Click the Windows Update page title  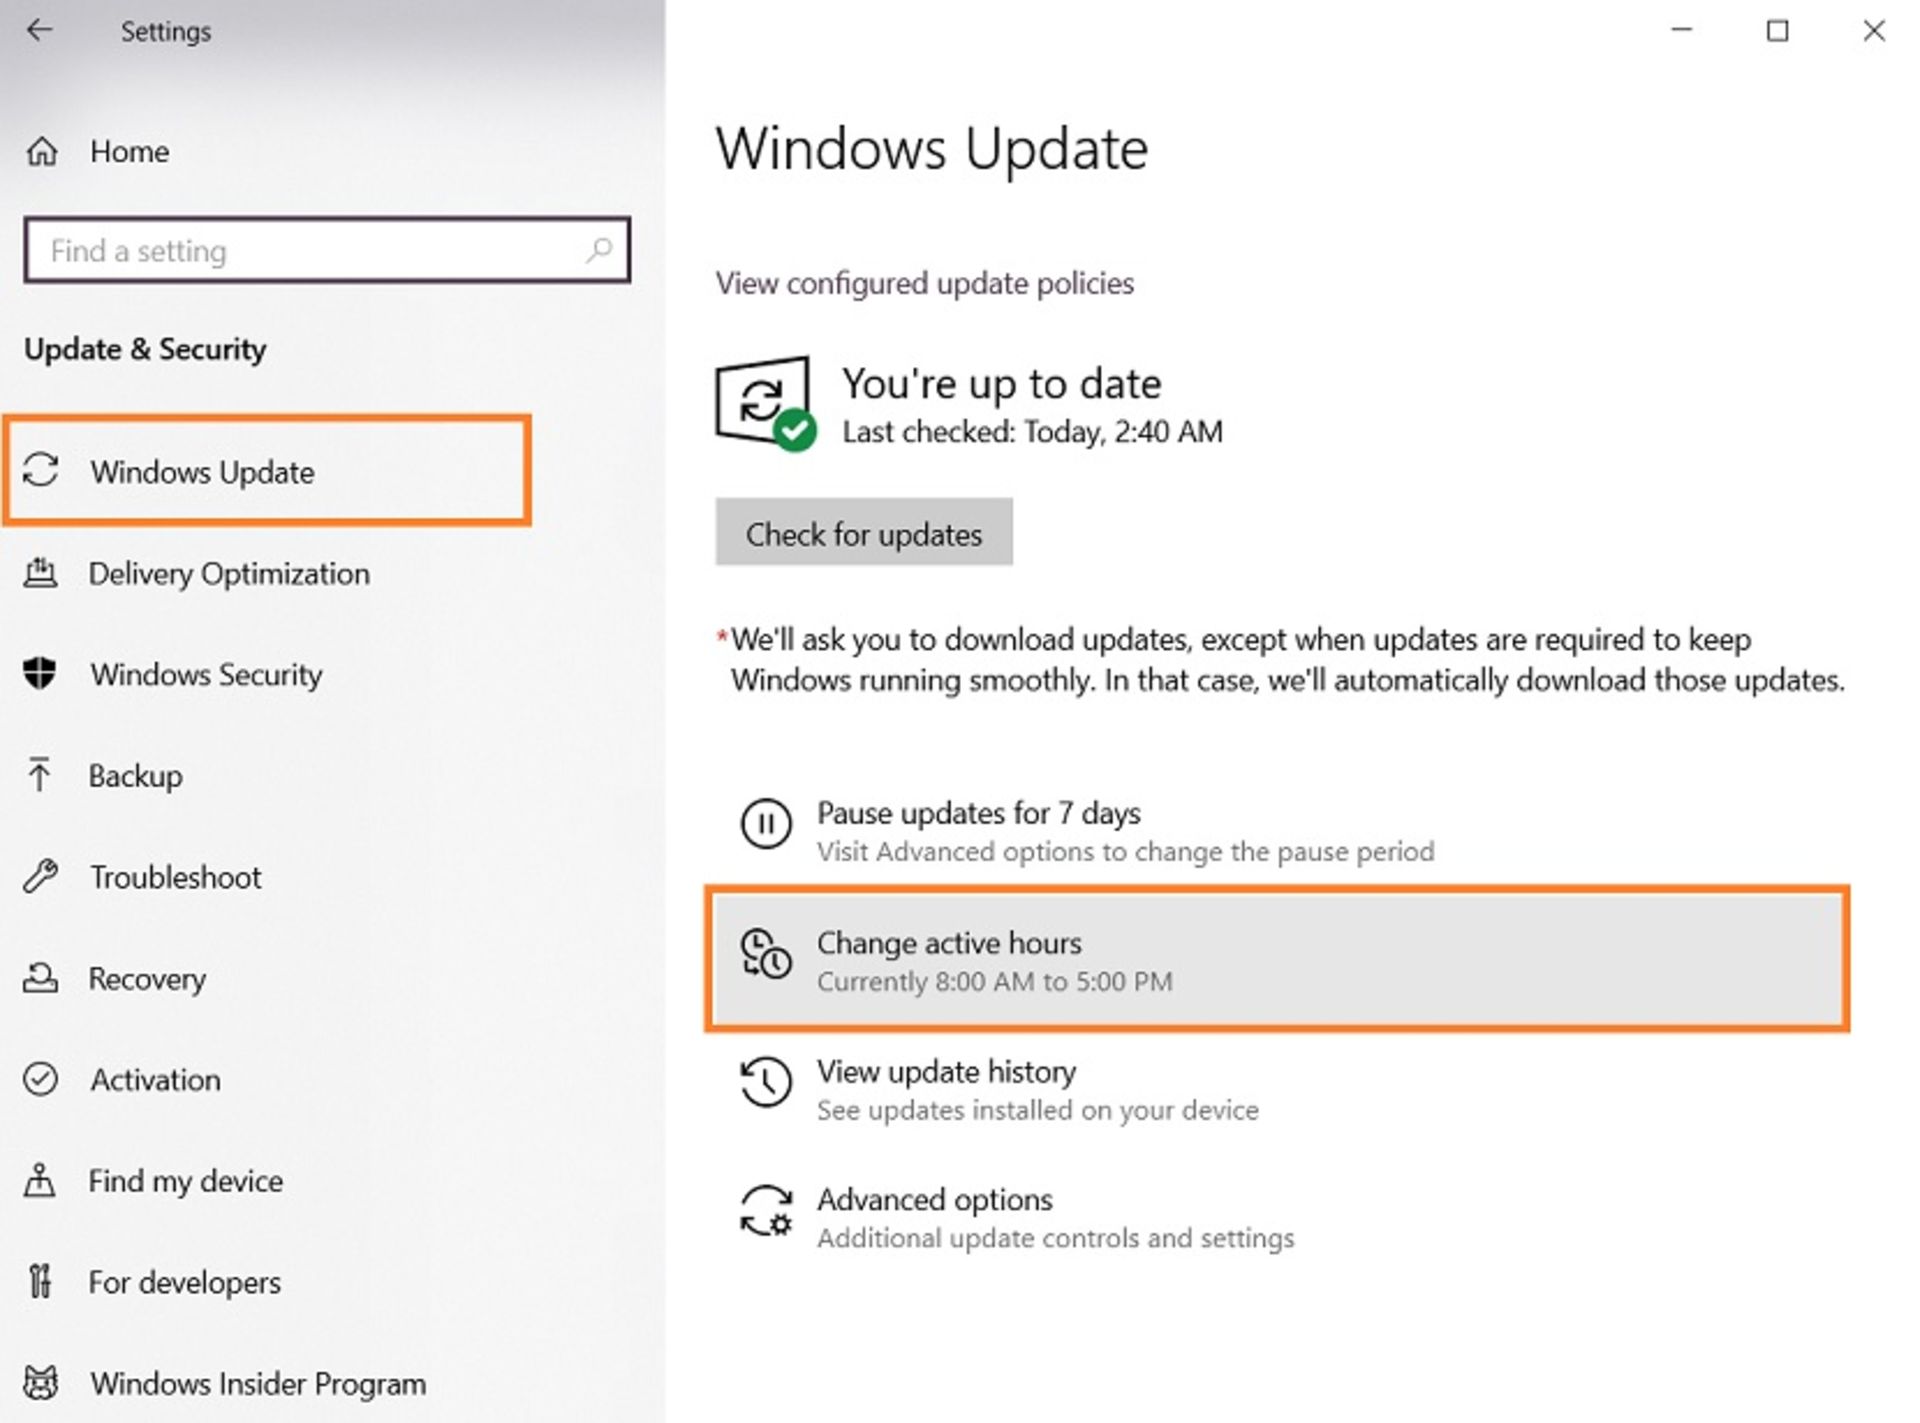coord(932,149)
